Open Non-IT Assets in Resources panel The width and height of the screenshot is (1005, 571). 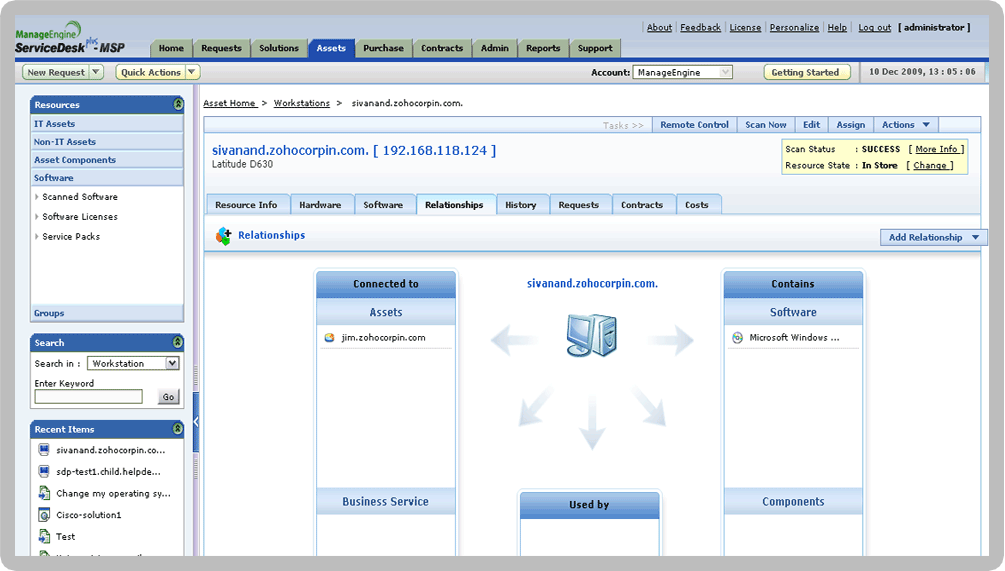coord(106,142)
